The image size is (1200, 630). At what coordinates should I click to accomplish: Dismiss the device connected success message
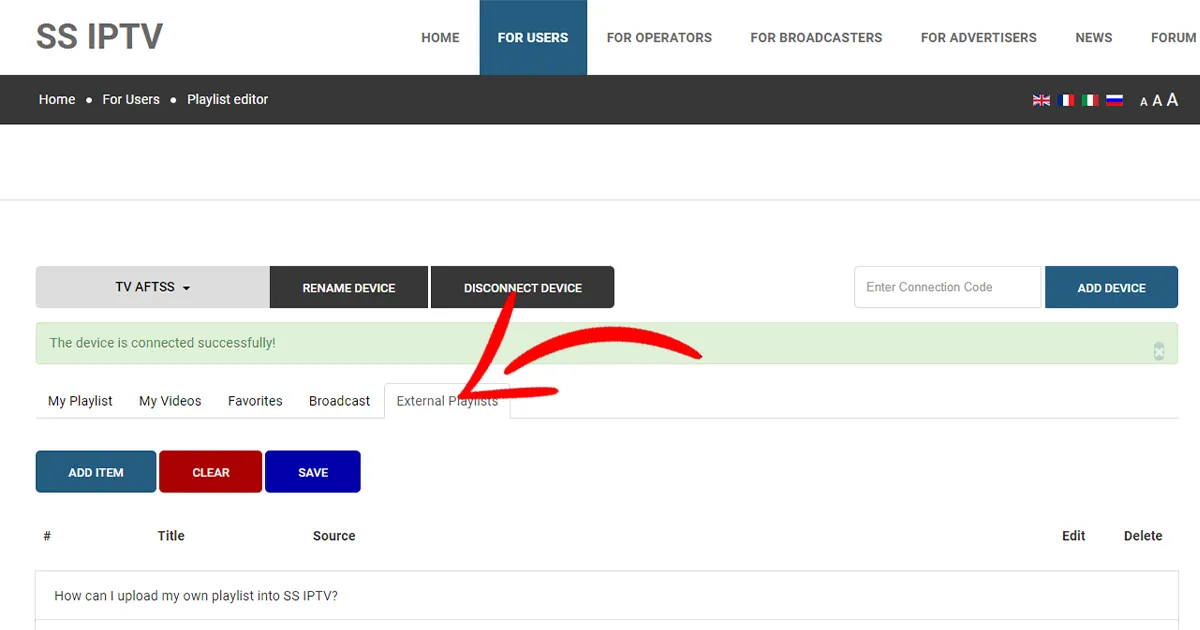(1159, 351)
